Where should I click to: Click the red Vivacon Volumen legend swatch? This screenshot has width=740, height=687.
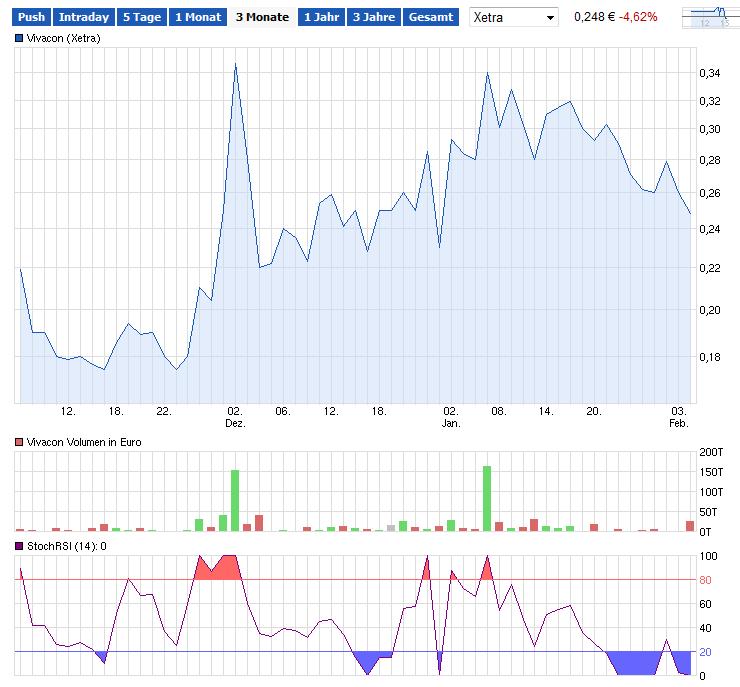pyautogui.click(x=19, y=441)
